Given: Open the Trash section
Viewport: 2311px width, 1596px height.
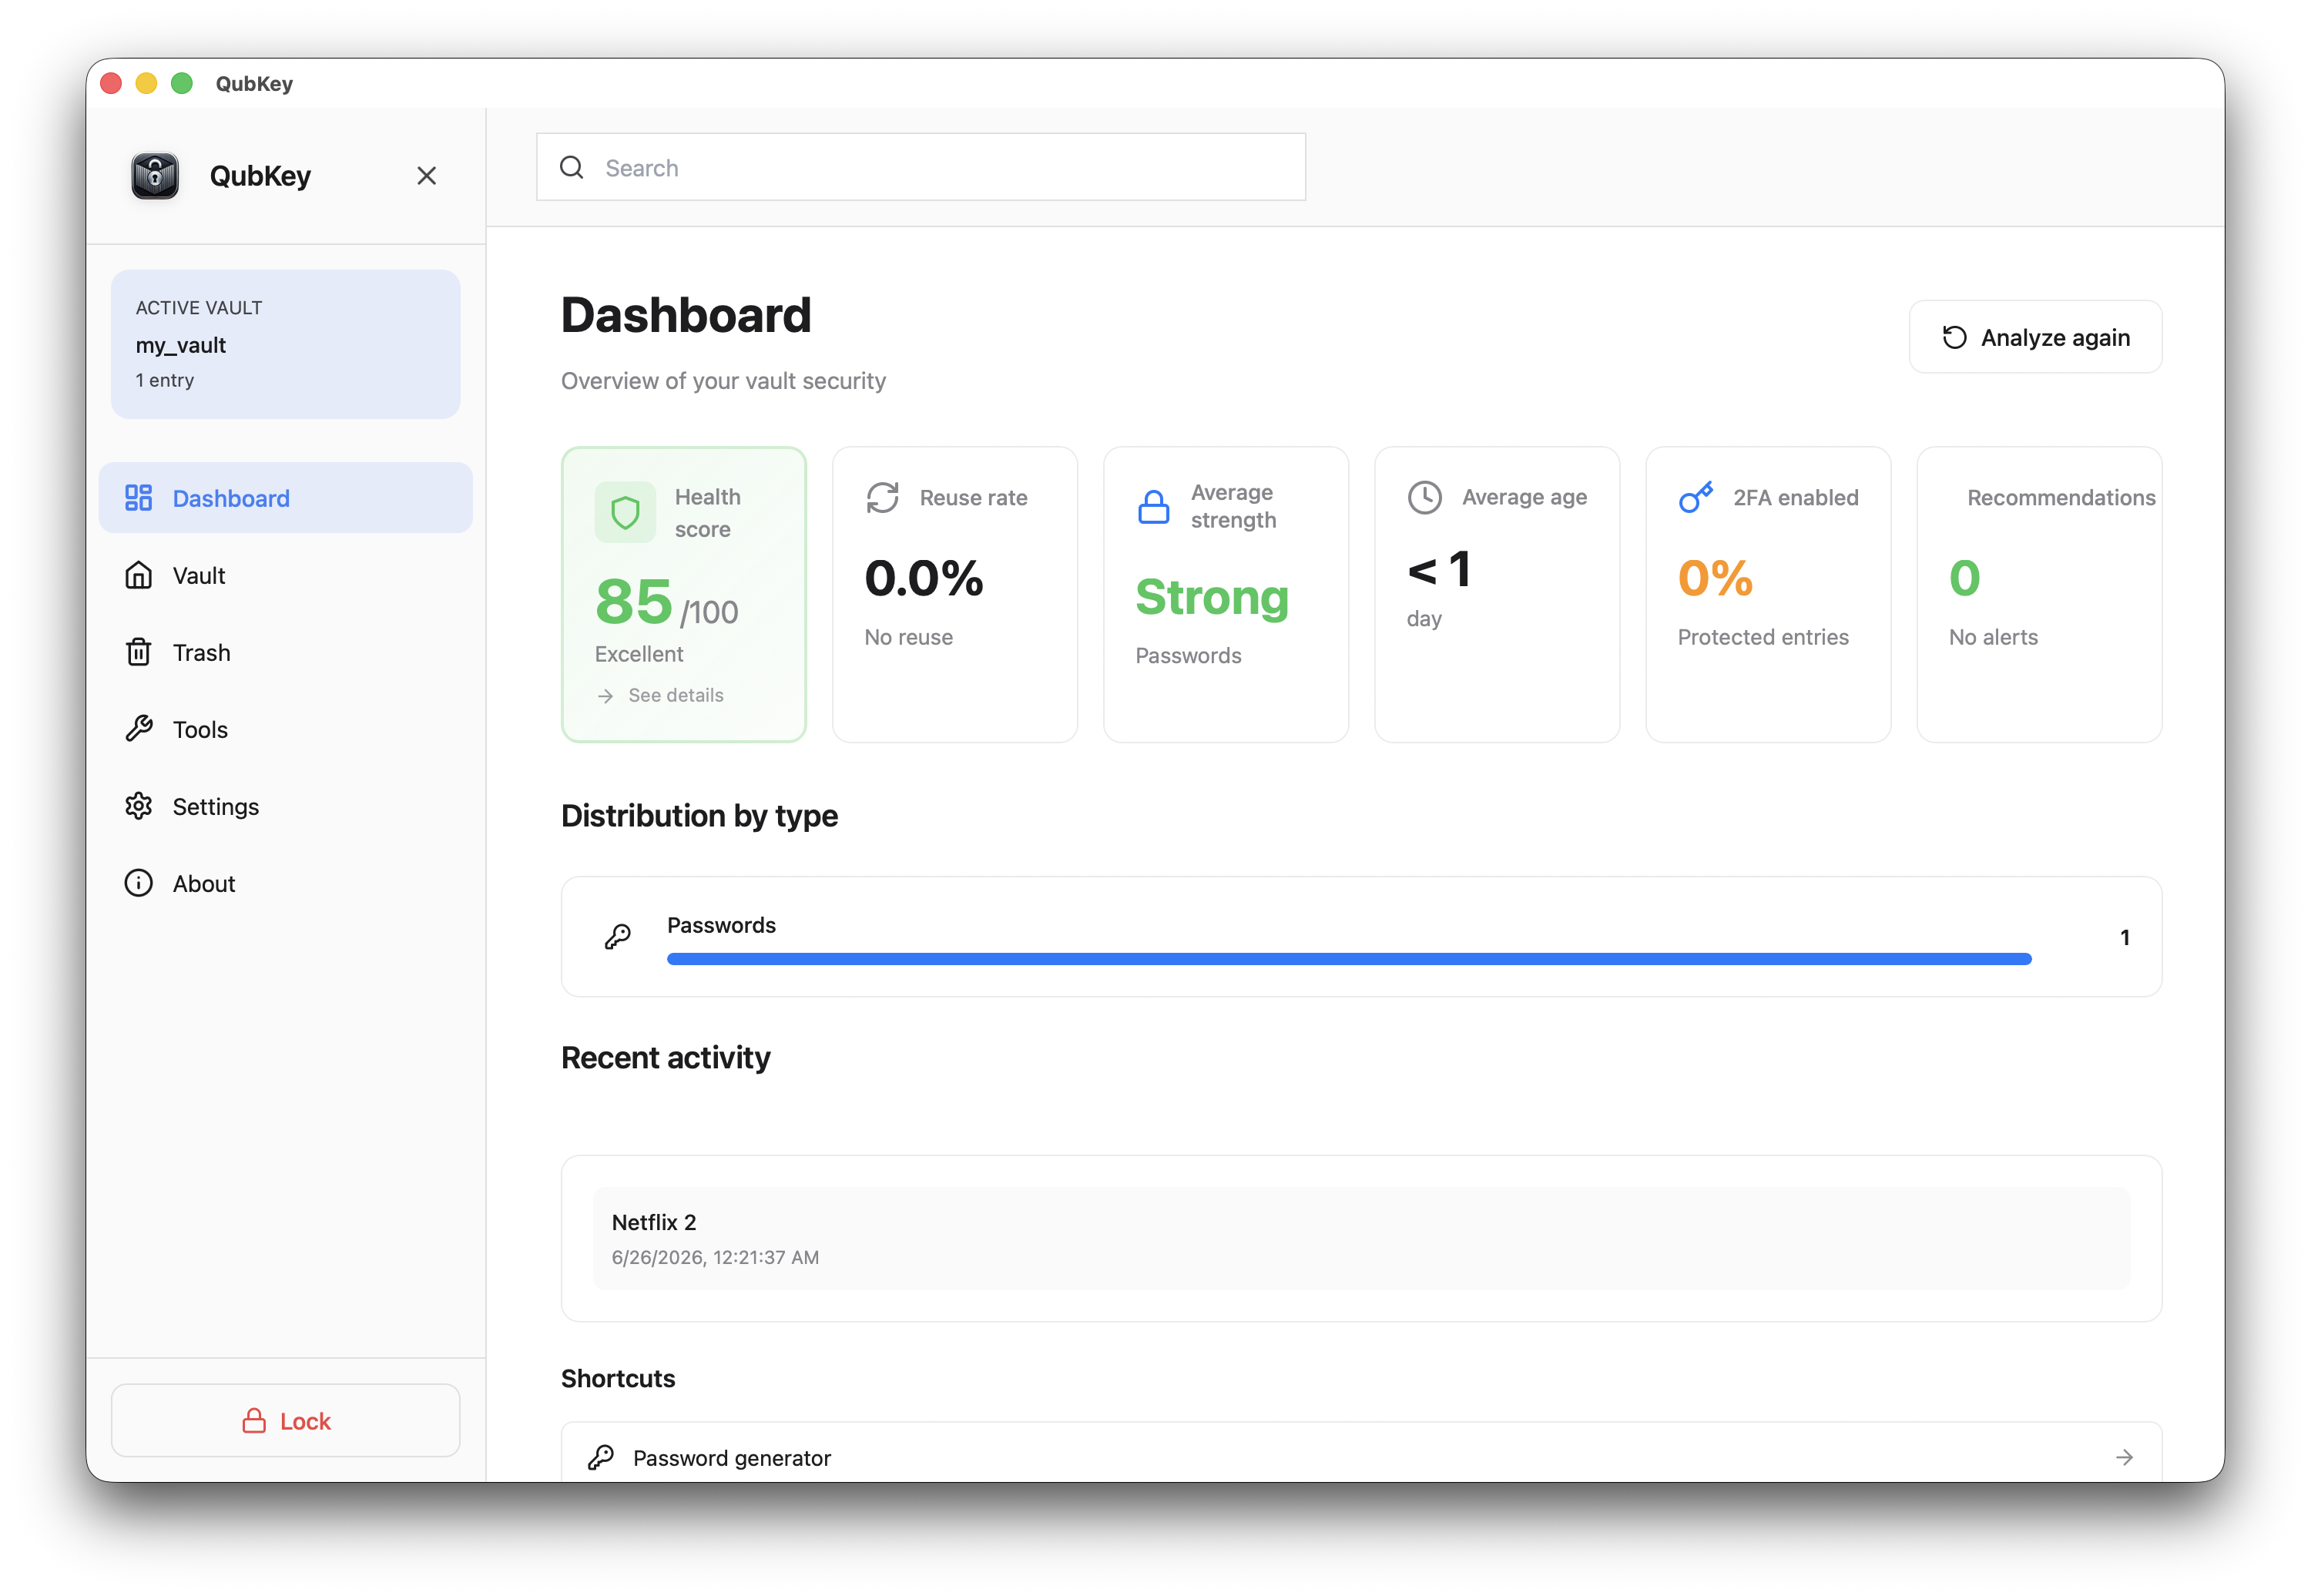Looking at the screenshot, I should 286,652.
